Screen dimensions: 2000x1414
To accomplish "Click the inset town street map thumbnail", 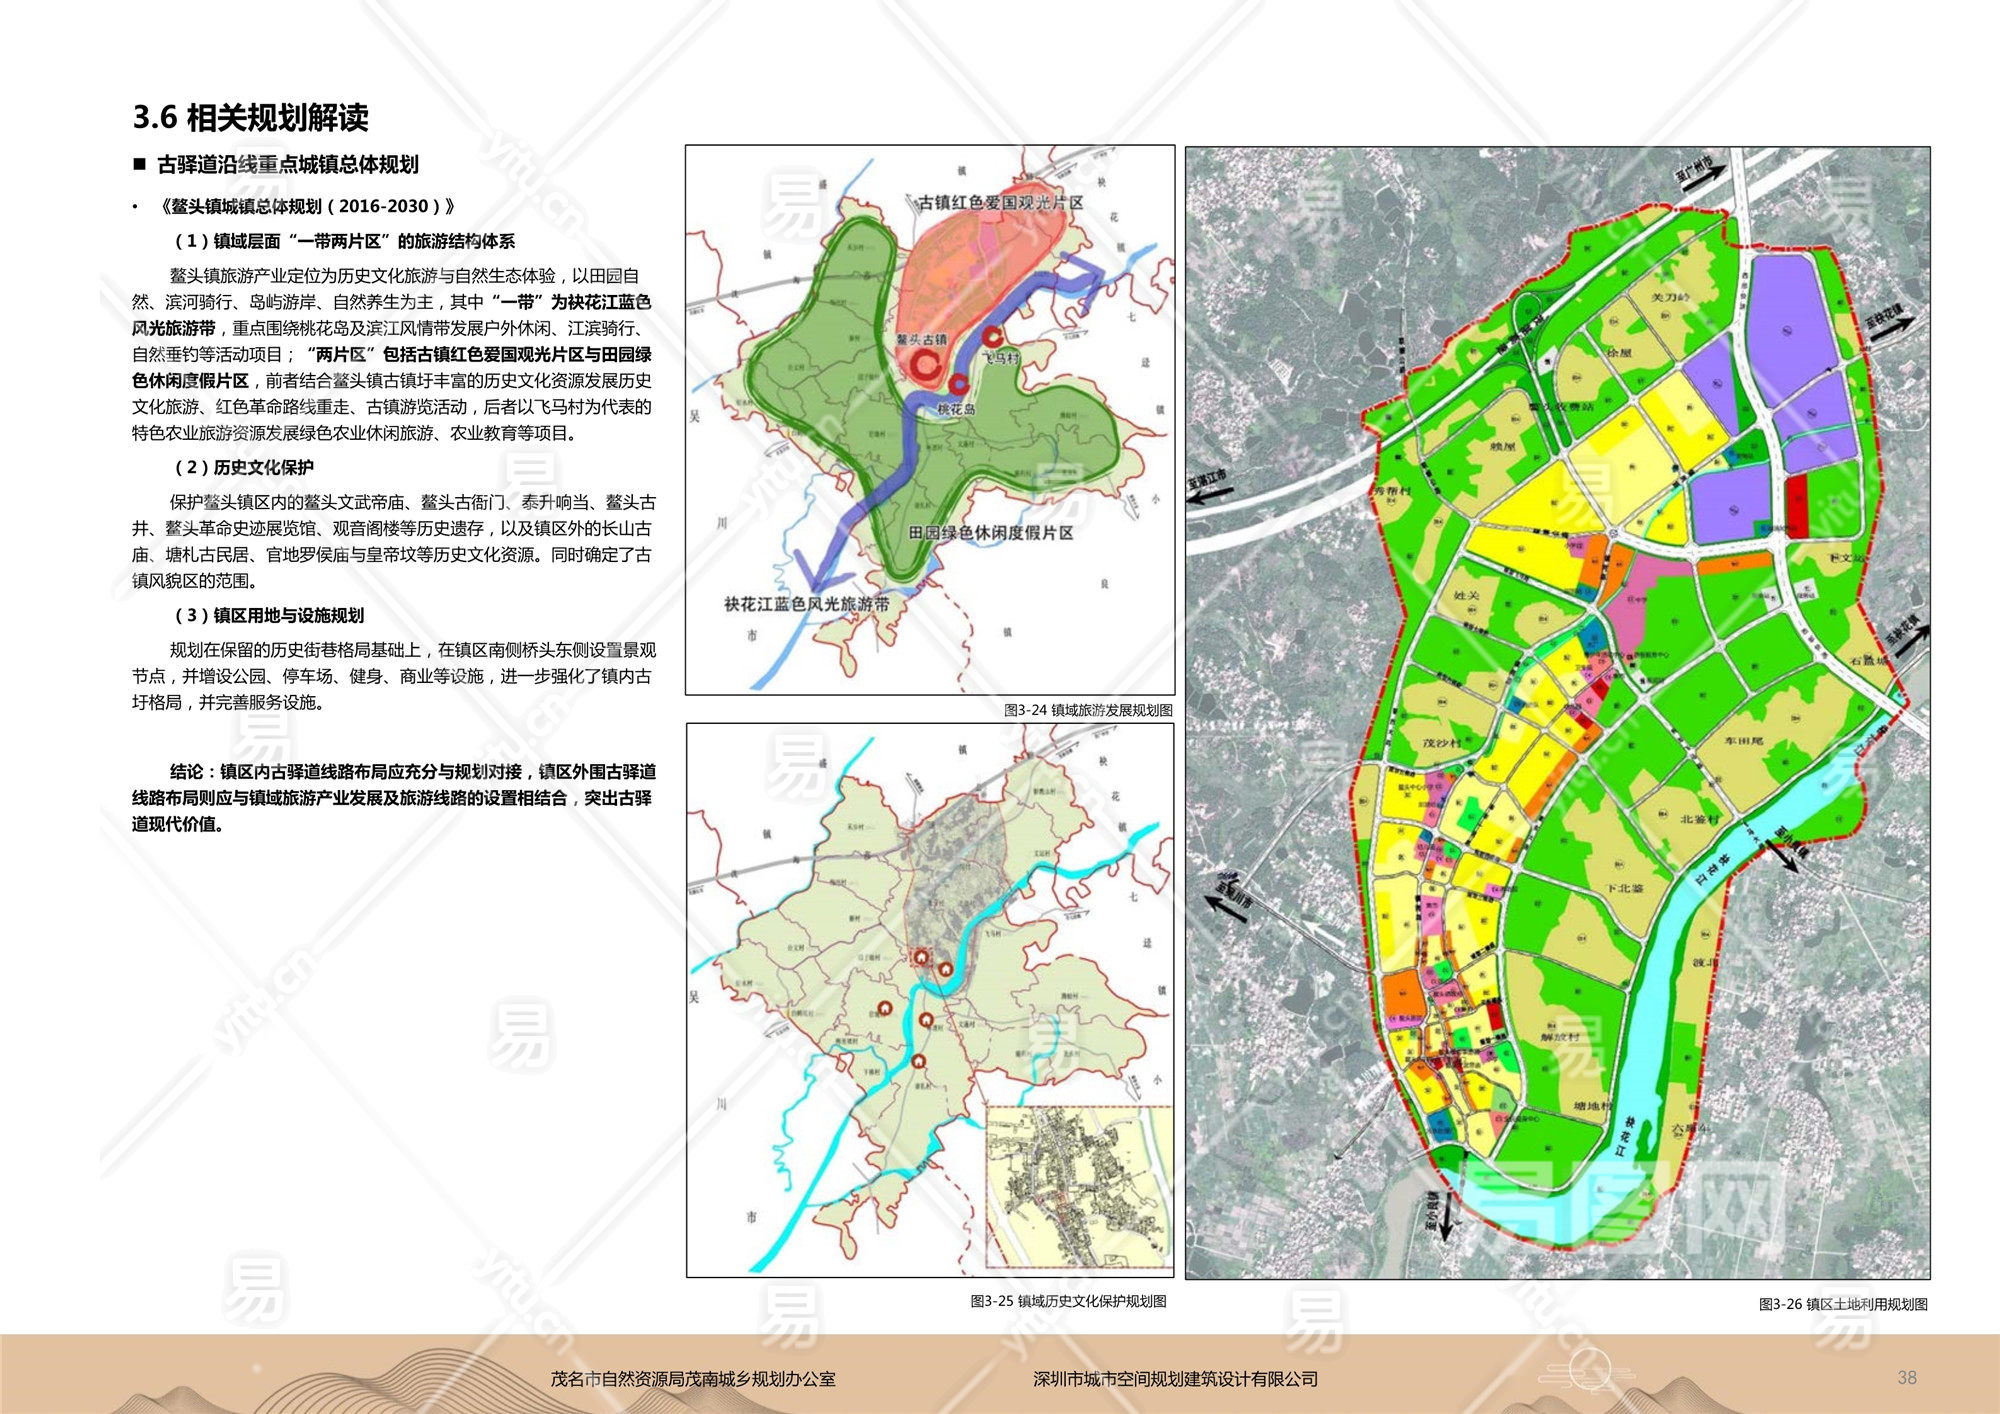I will [1078, 1186].
